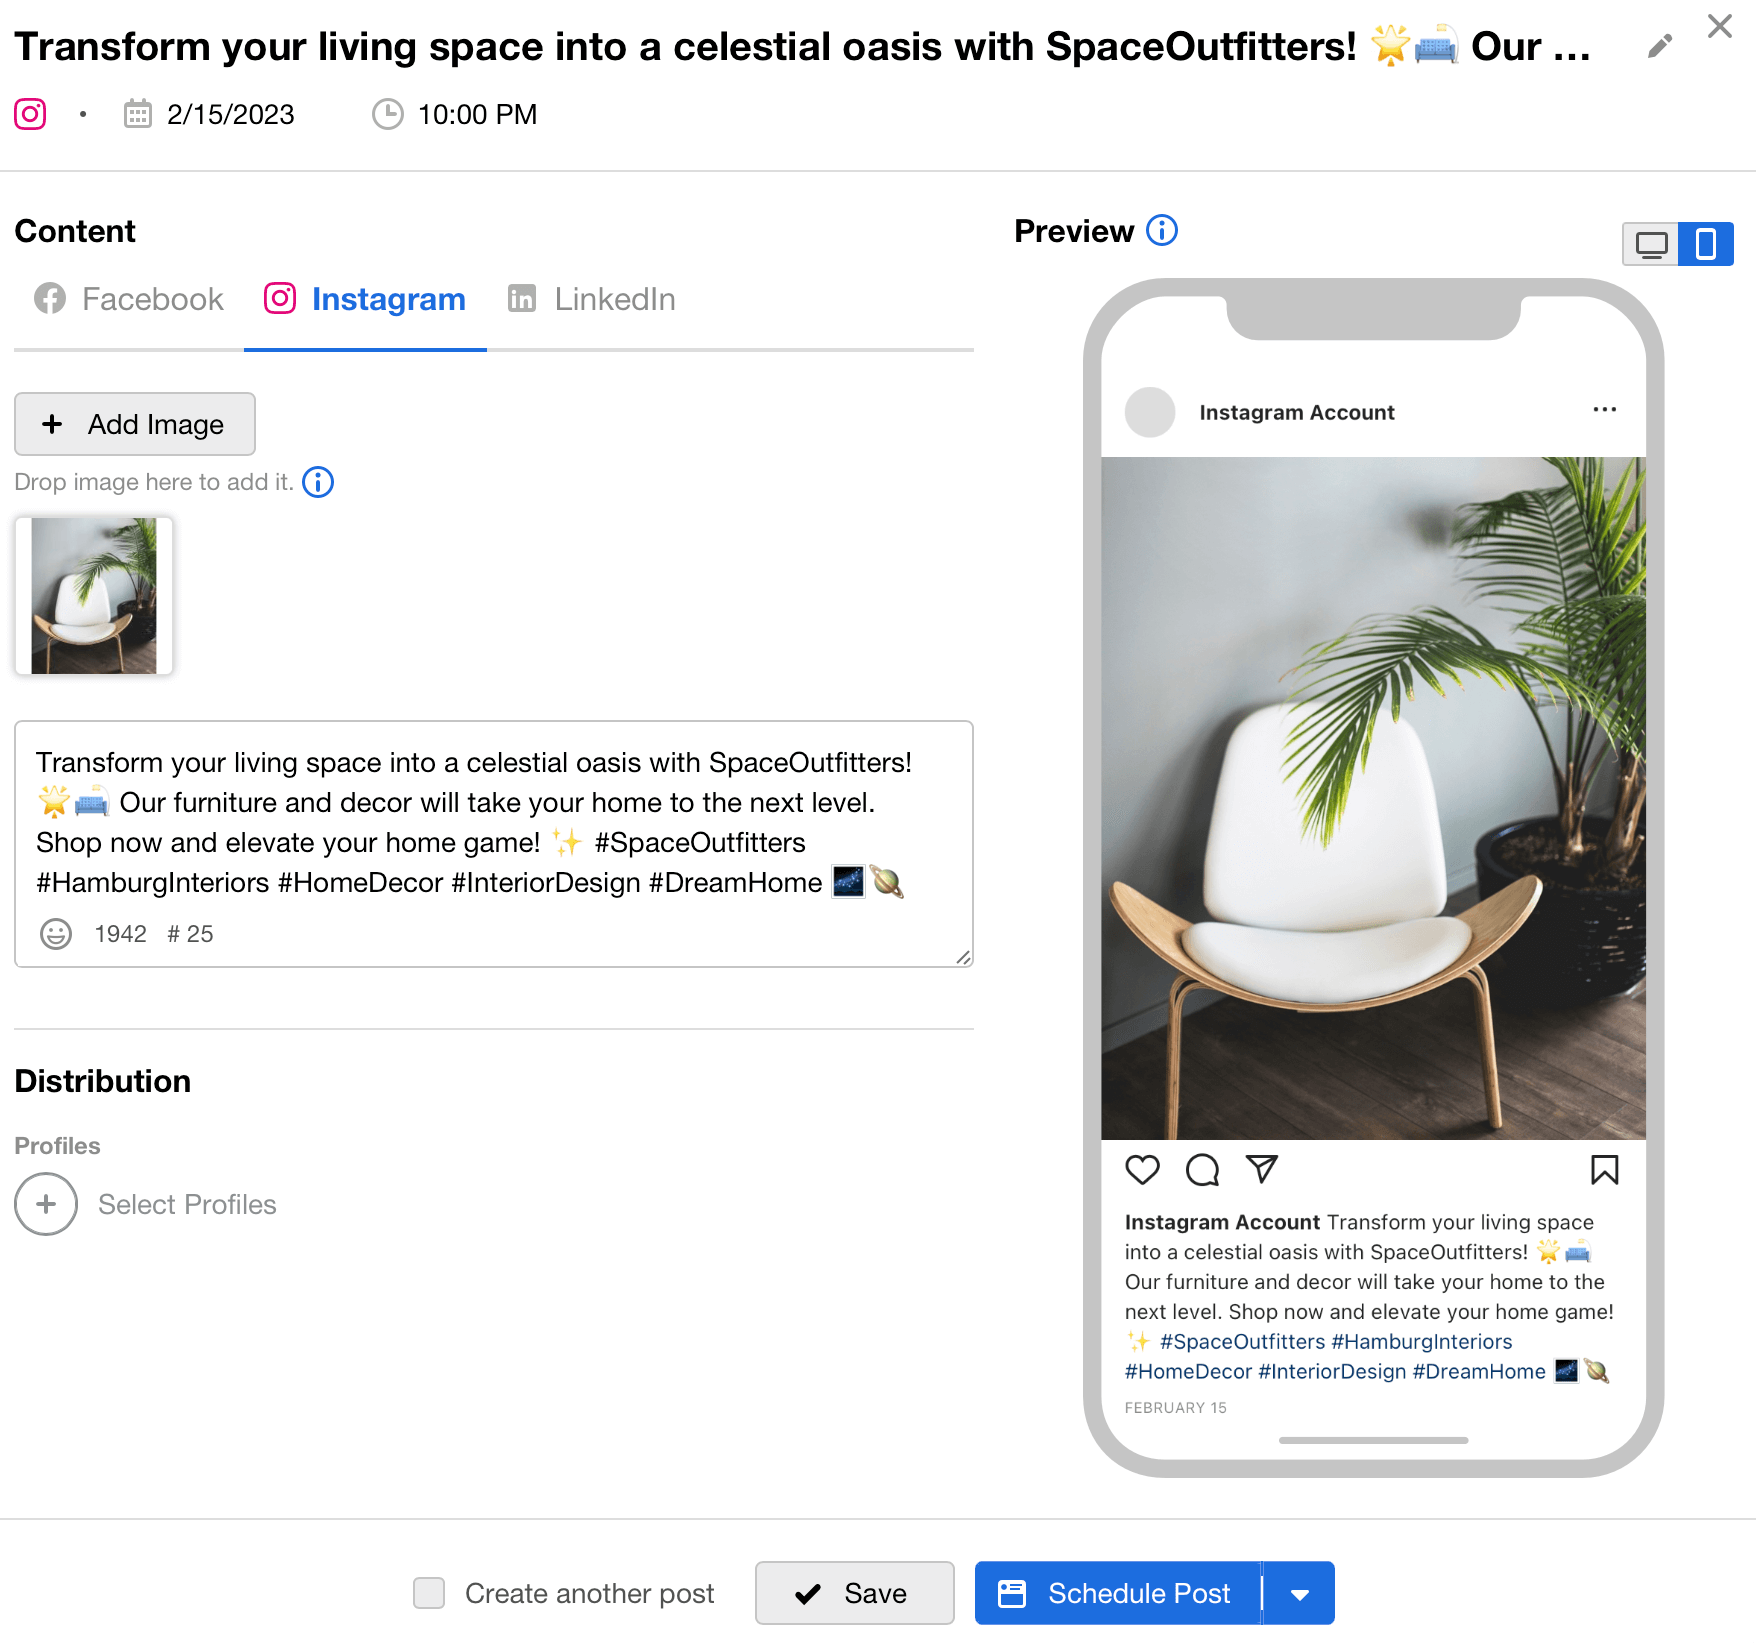Viewport: 1756px width, 1644px height.
Task: Select the chair image thumbnail
Action: pyautogui.click(x=94, y=596)
